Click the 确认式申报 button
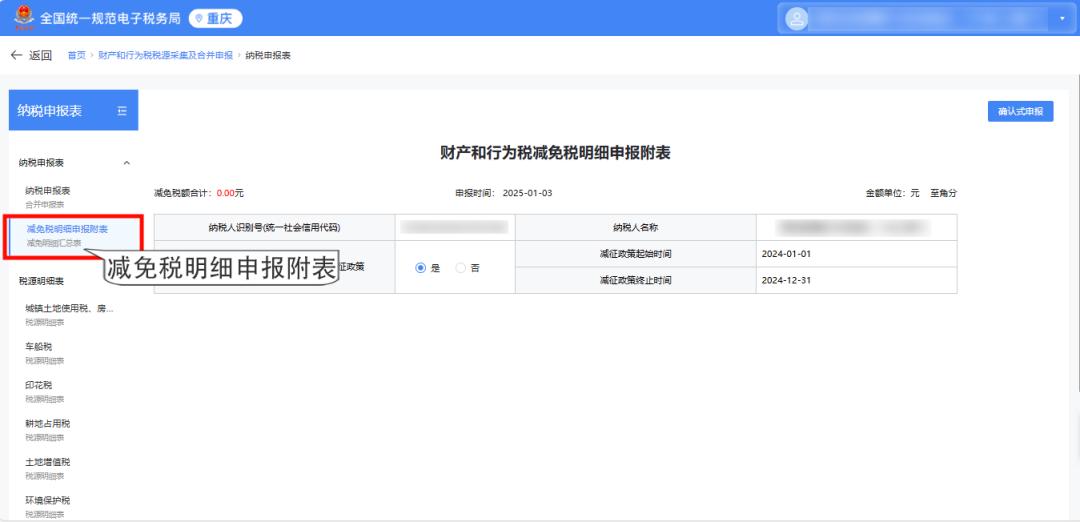This screenshot has width=1080, height=522. click(x=1019, y=112)
